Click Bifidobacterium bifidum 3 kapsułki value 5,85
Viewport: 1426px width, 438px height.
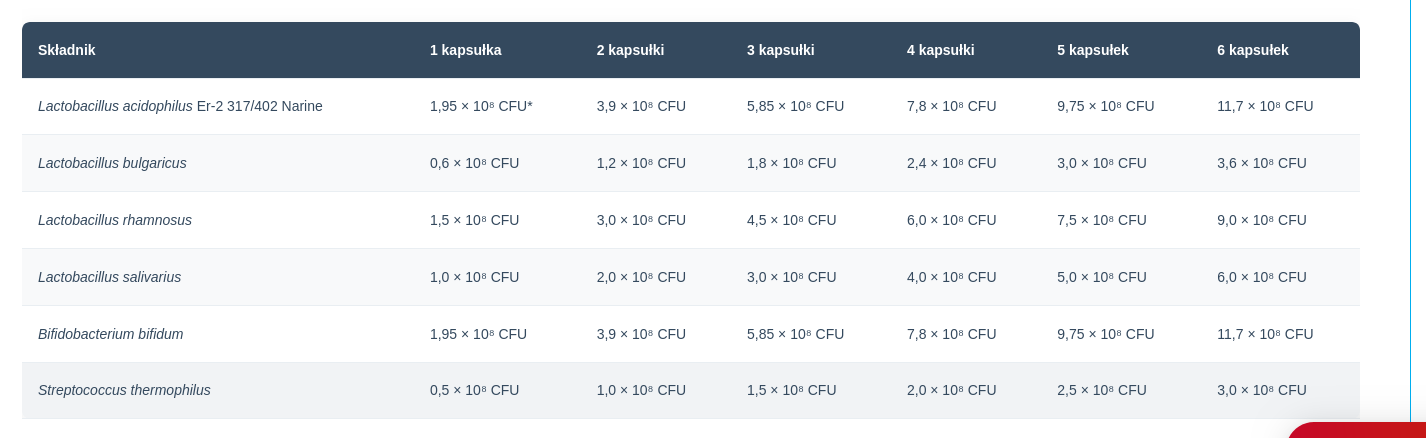pos(796,334)
